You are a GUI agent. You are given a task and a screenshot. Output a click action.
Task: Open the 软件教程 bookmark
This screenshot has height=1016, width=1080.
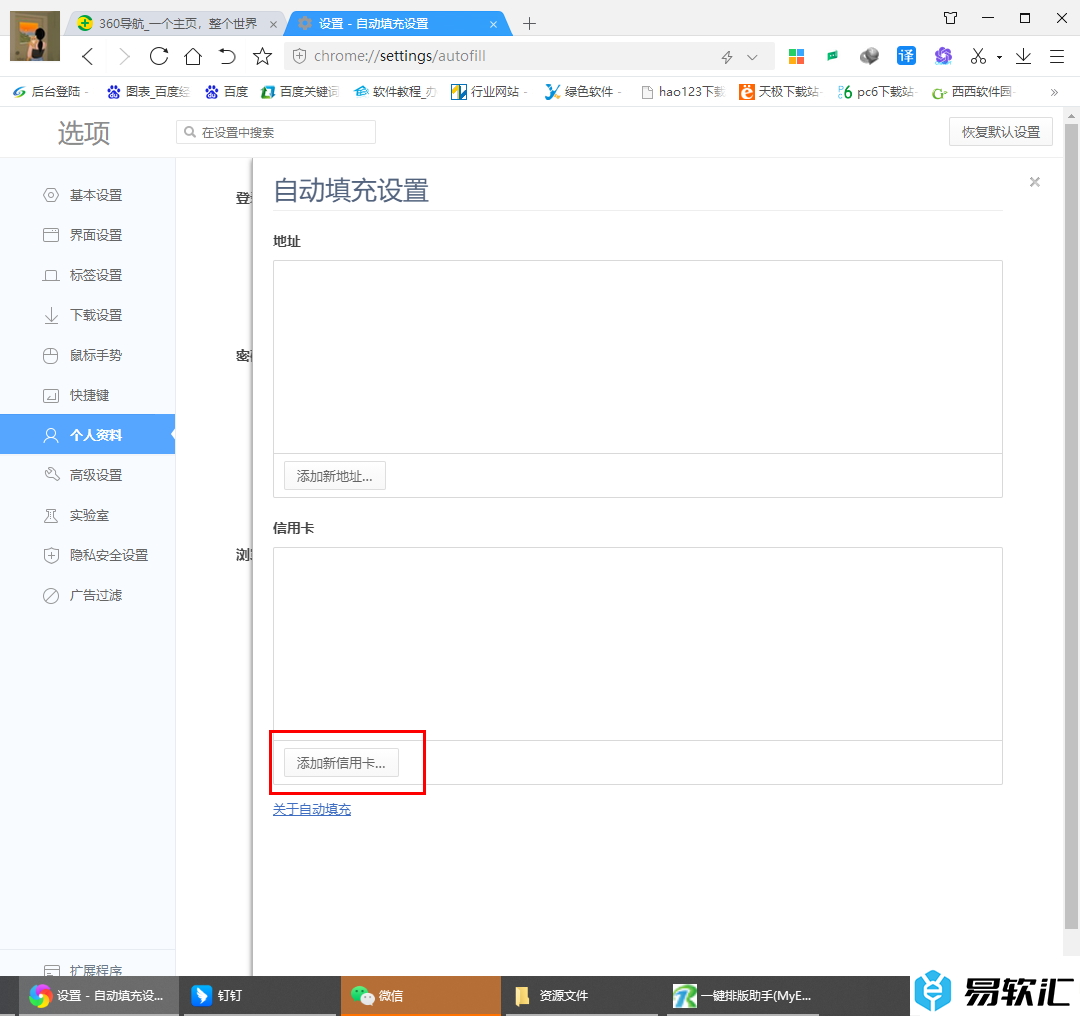pos(395,92)
